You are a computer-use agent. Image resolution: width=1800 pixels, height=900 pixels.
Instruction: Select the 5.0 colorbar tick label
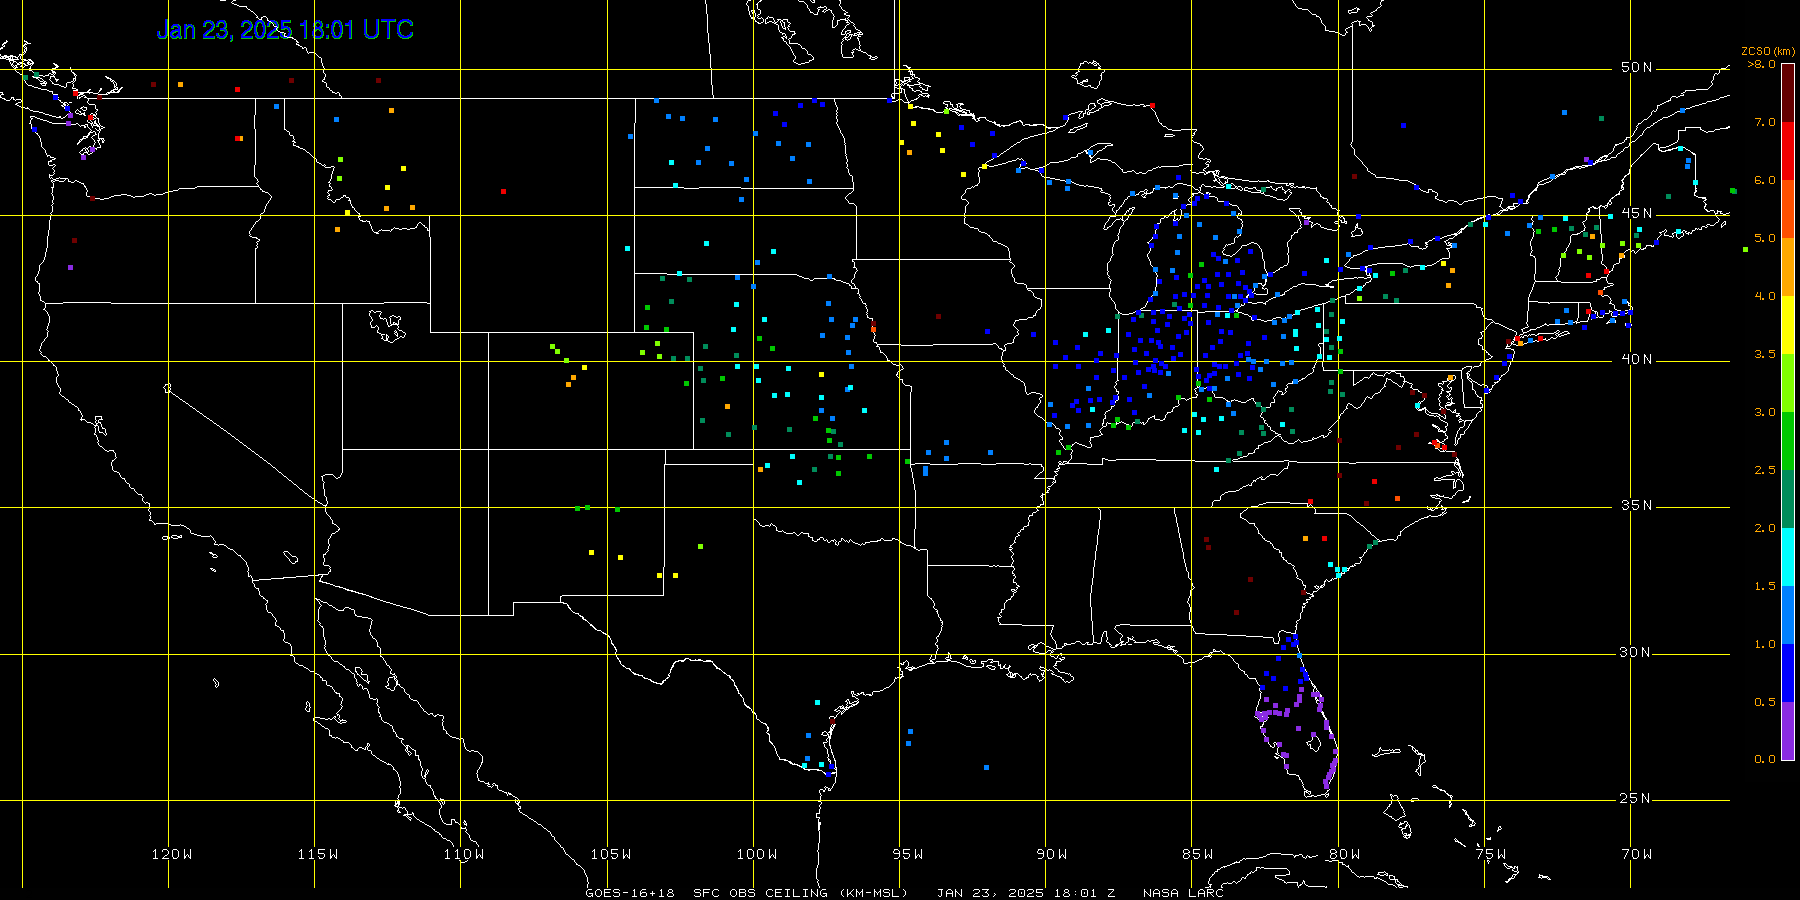coord(1765,238)
